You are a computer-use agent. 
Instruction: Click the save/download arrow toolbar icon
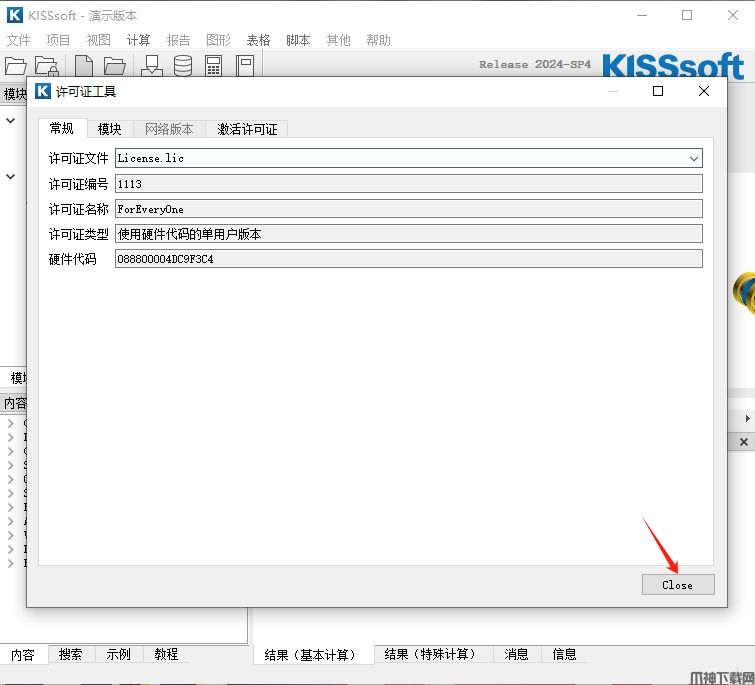click(x=152, y=65)
